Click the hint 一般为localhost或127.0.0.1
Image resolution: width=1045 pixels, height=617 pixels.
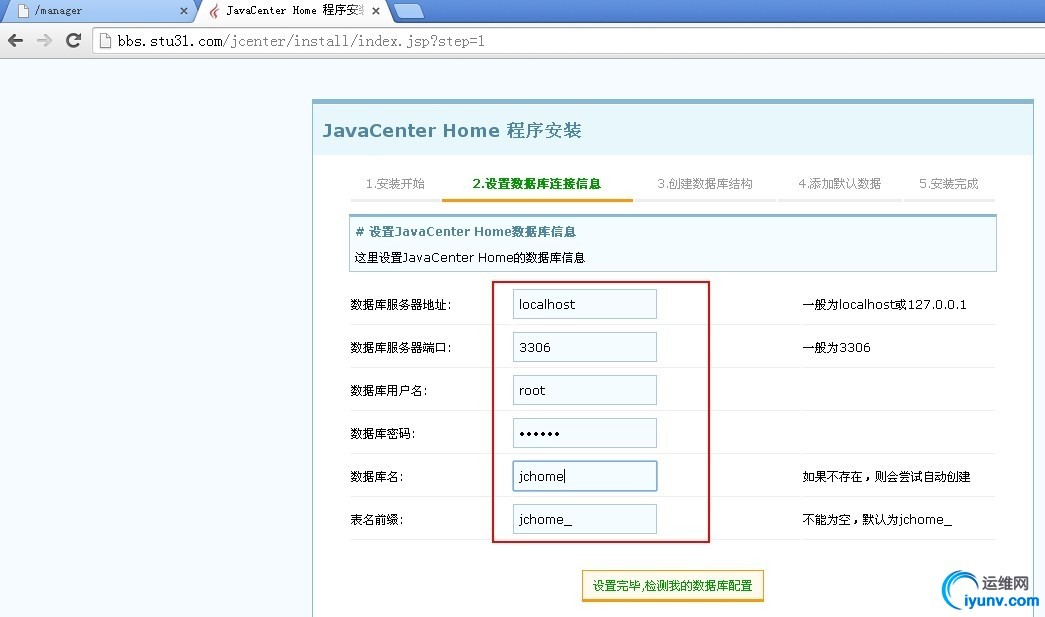pyautogui.click(x=884, y=305)
